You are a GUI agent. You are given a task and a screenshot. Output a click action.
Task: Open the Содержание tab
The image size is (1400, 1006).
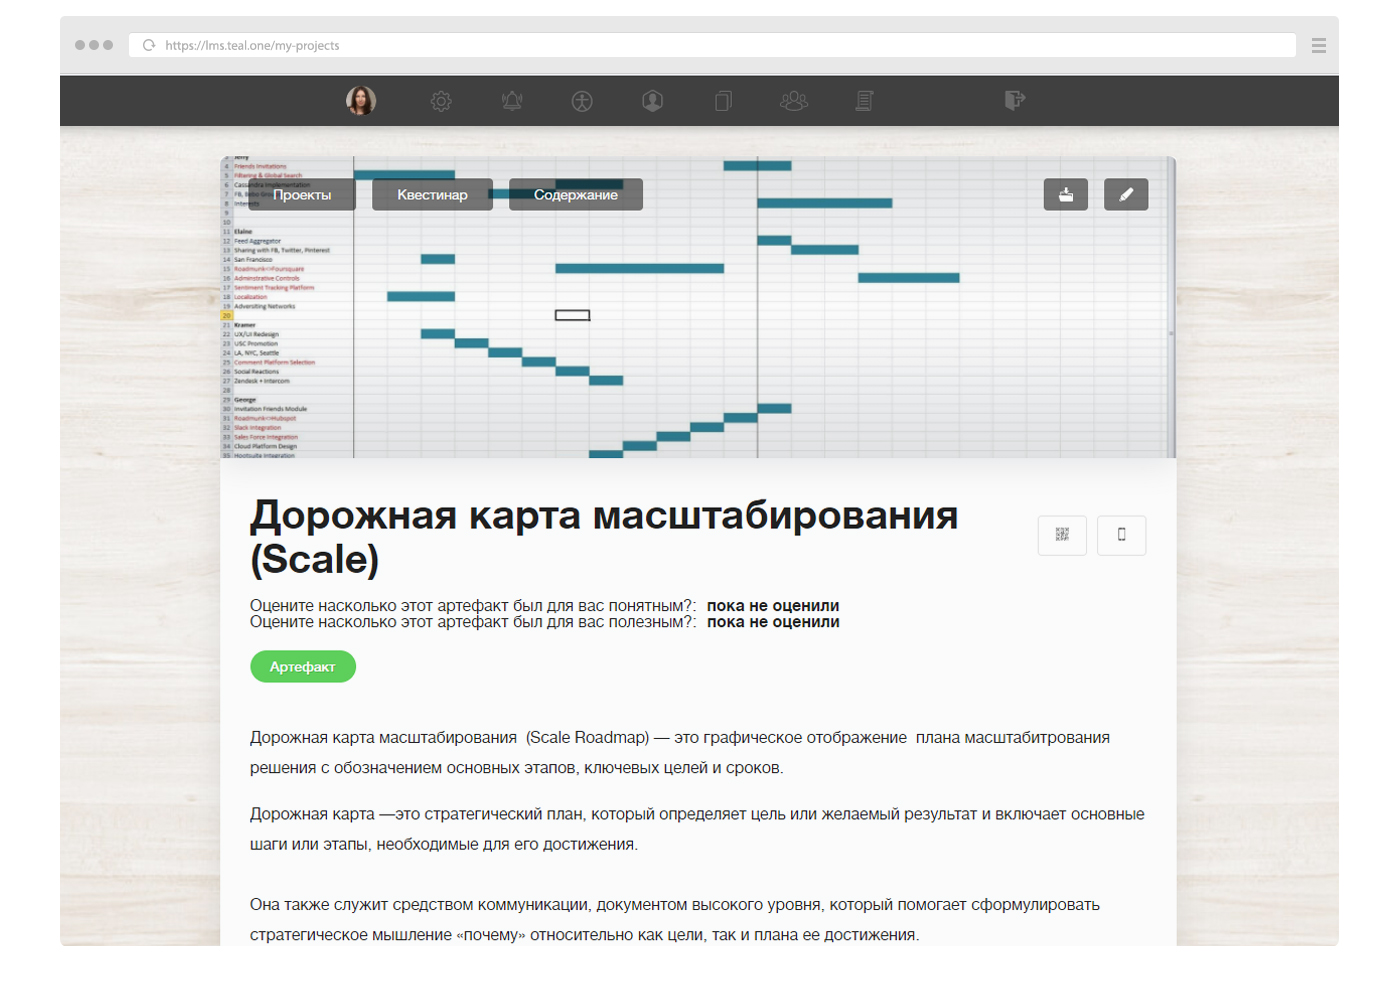(x=576, y=195)
